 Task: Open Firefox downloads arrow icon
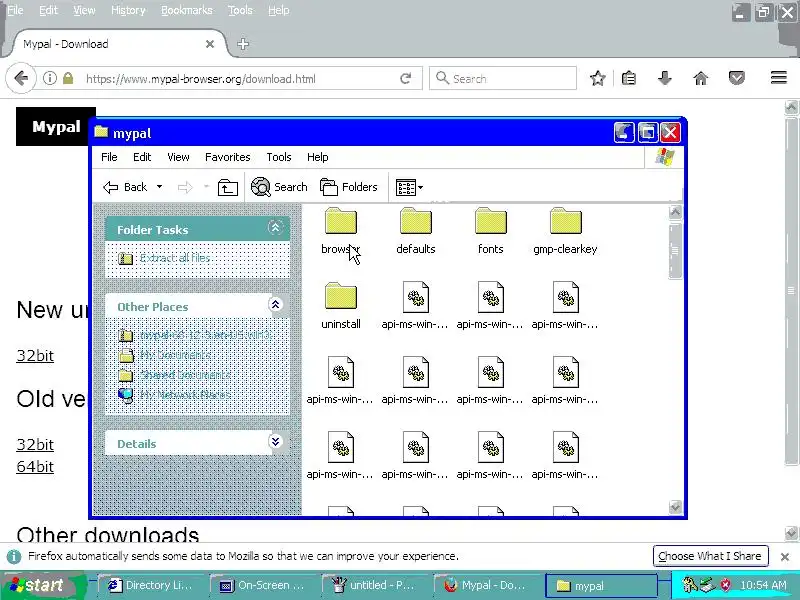click(664, 78)
